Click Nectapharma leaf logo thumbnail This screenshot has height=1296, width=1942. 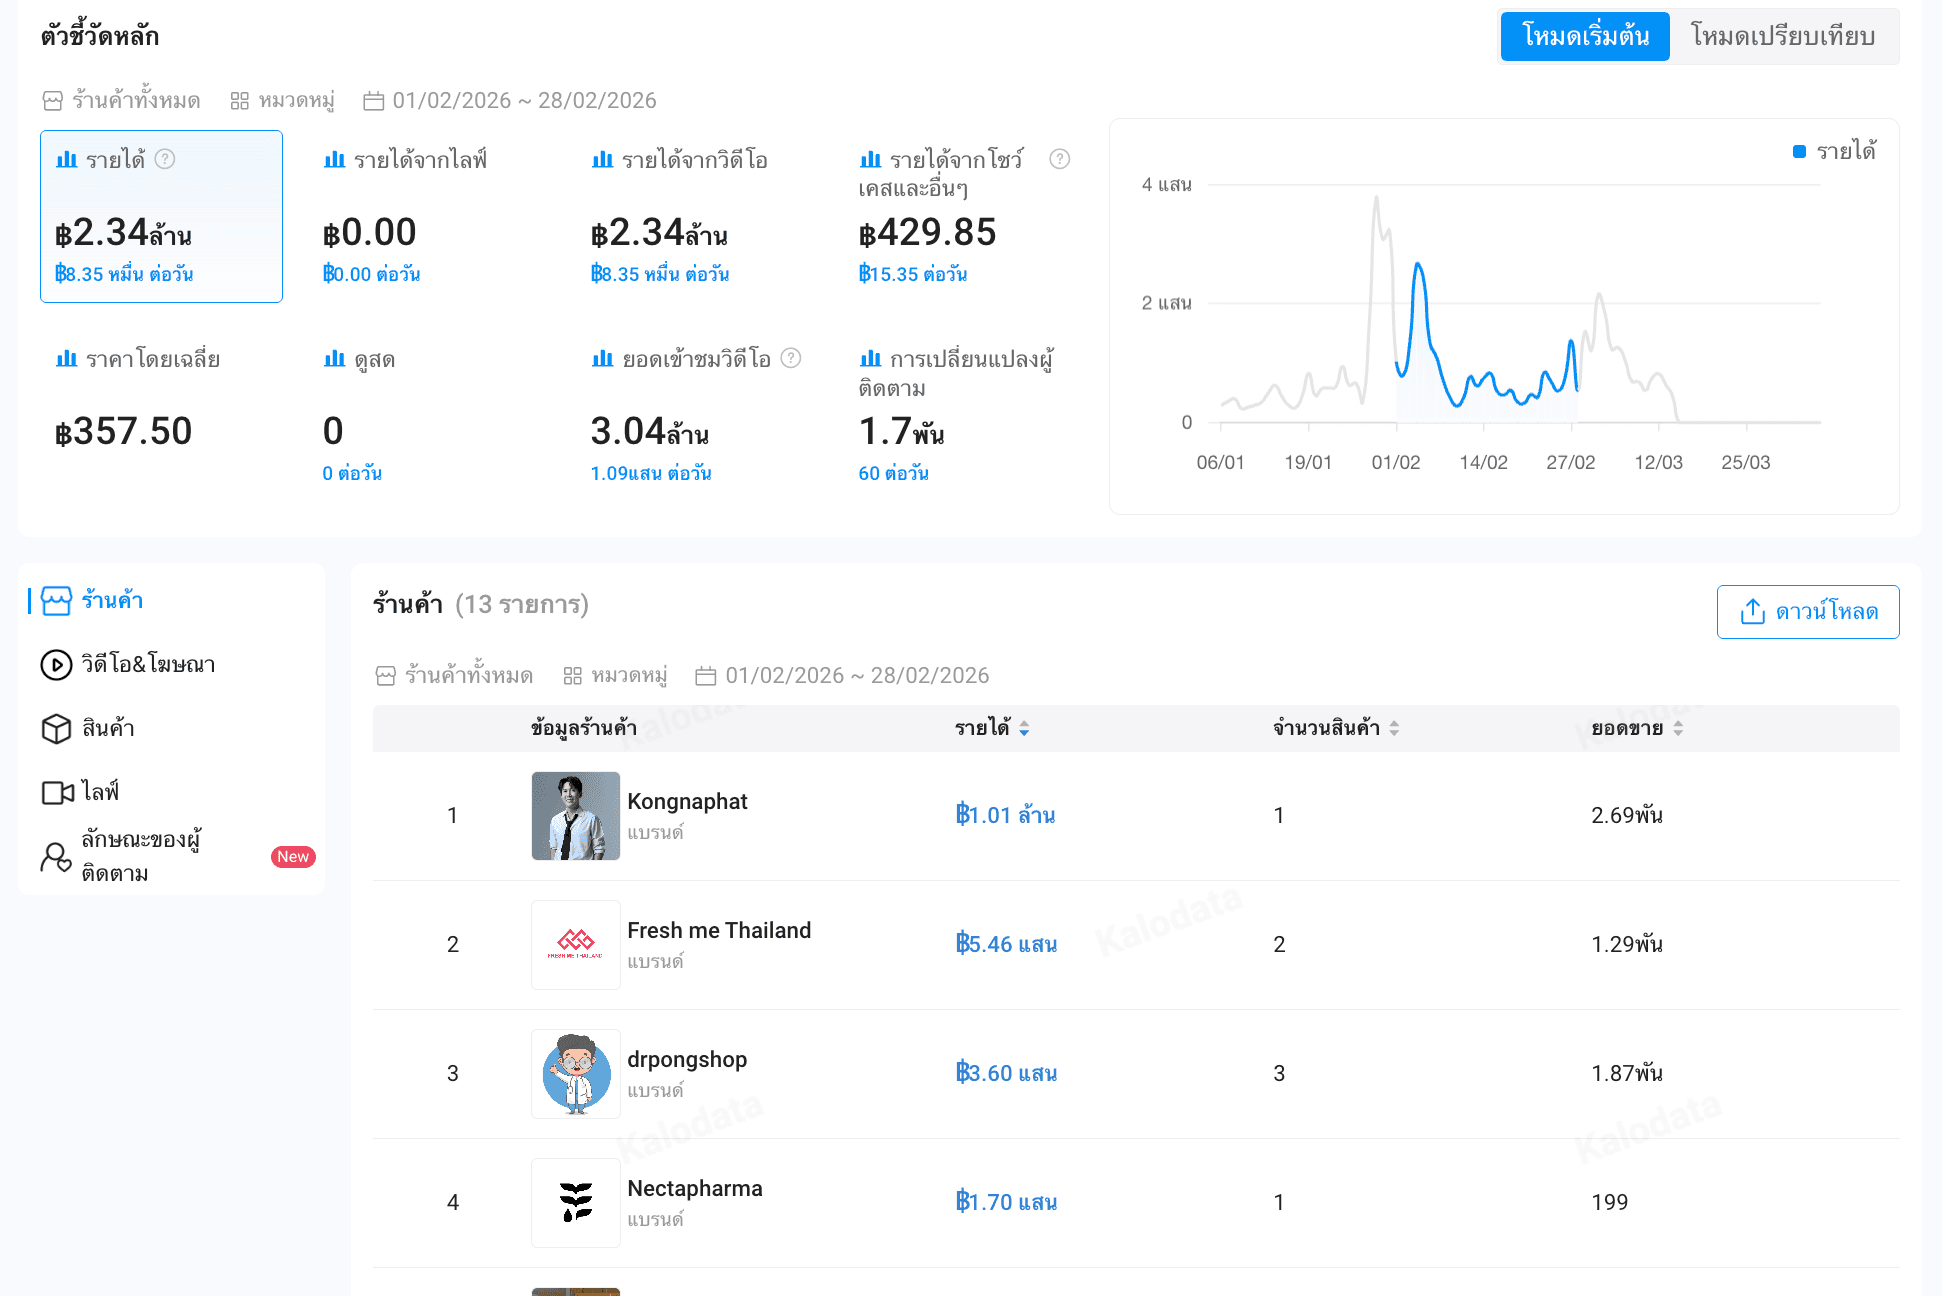click(x=576, y=1203)
